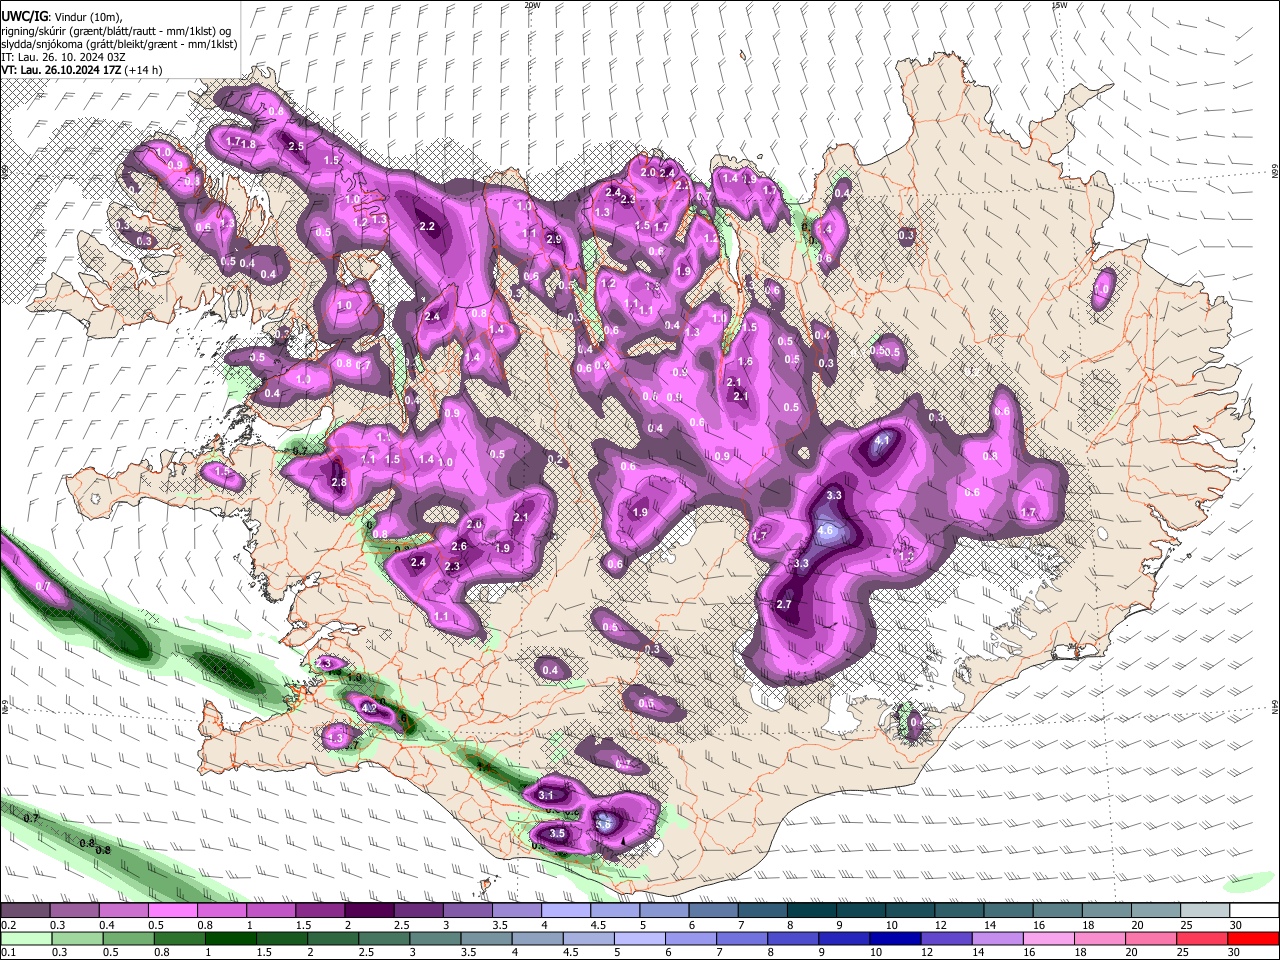
Task: Click the 'VT: Lau. 26.10.2024 17Z (+14 h)' line
Action: click(x=81, y=70)
